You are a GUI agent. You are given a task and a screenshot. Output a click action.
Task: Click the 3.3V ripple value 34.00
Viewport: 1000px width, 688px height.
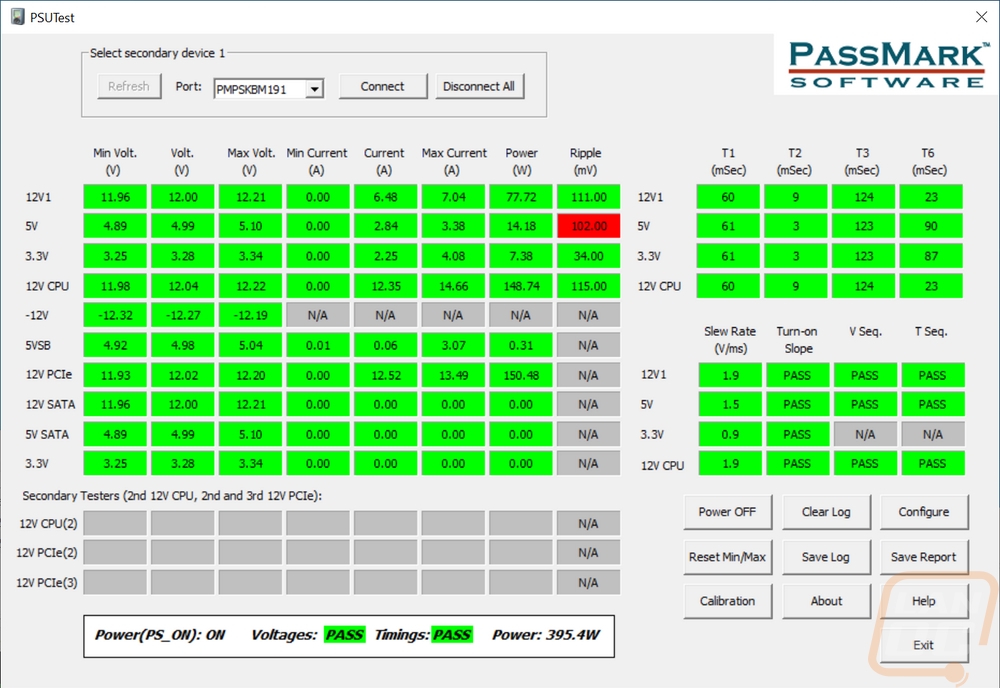589,256
